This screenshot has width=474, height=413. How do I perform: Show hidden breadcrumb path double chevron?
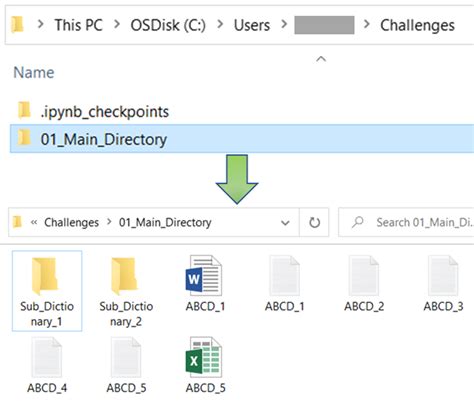pyautogui.click(x=34, y=222)
